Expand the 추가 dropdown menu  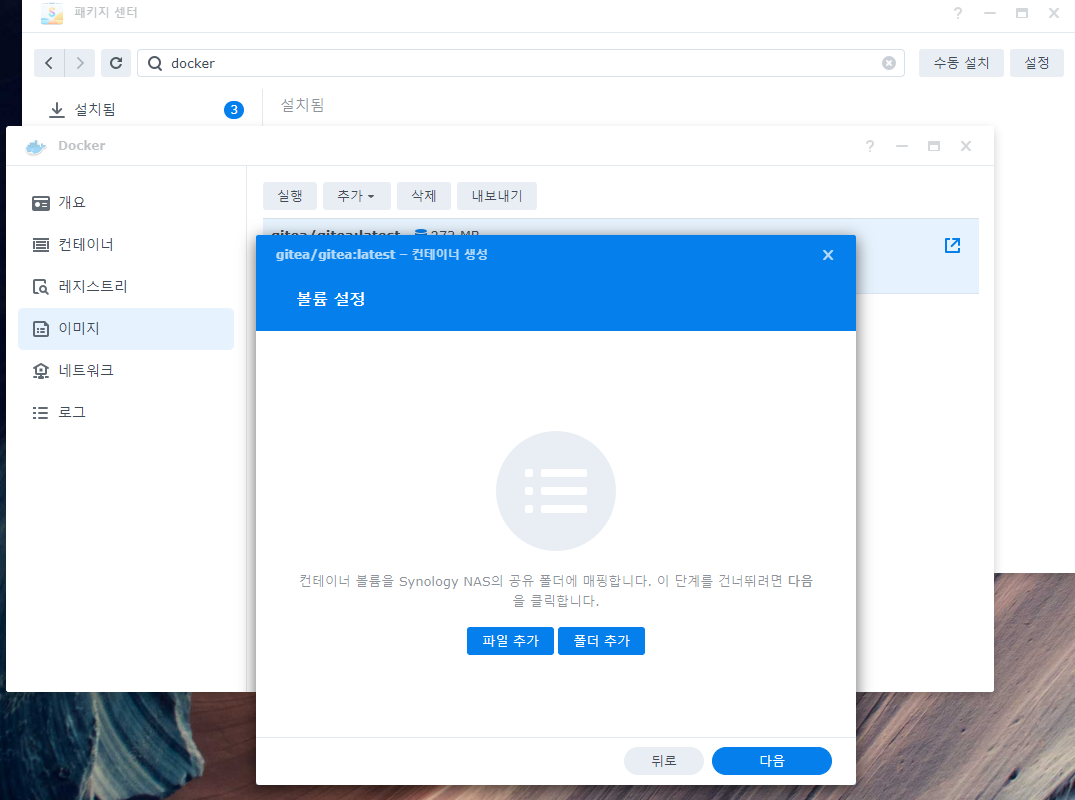tap(357, 196)
